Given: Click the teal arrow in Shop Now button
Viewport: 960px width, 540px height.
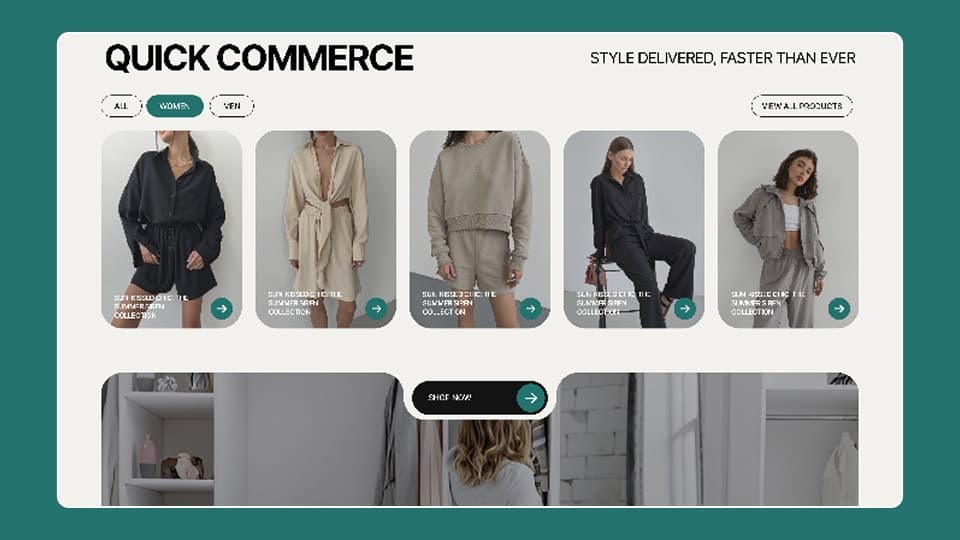Looking at the screenshot, I should pos(531,398).
